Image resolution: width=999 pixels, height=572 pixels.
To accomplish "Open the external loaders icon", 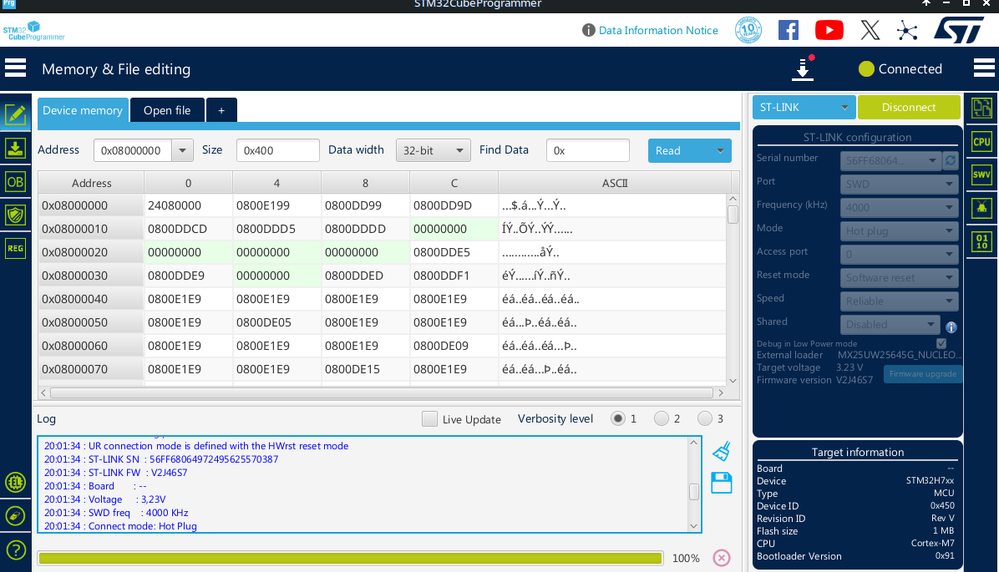I will coord(15,482).
